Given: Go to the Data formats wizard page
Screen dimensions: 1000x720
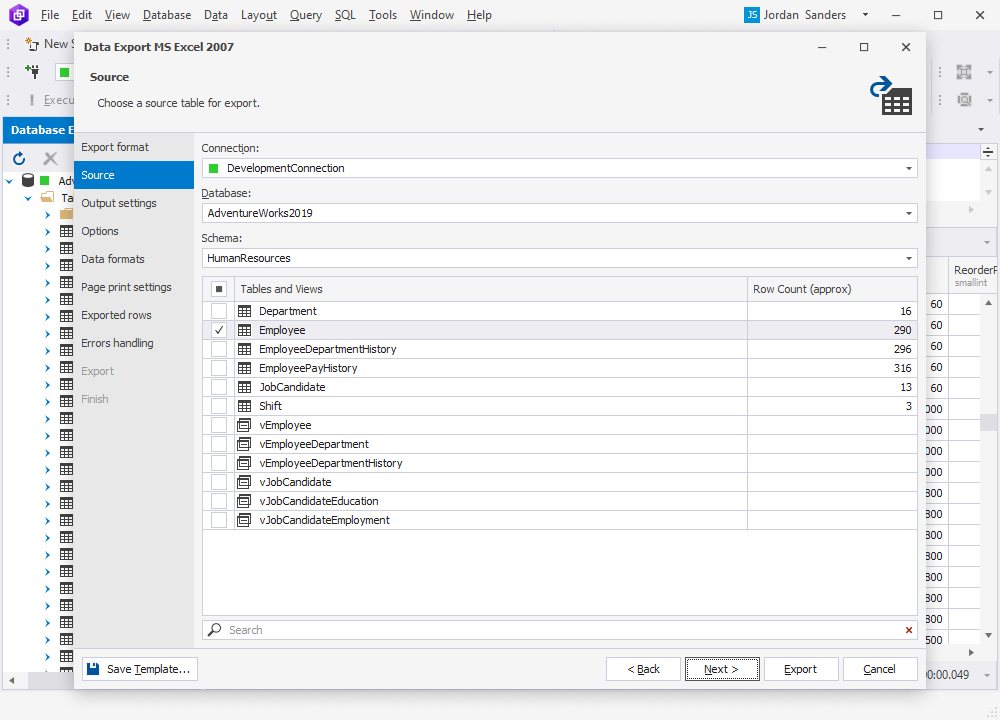Looking at the screenshot, I should pos(134,259).
